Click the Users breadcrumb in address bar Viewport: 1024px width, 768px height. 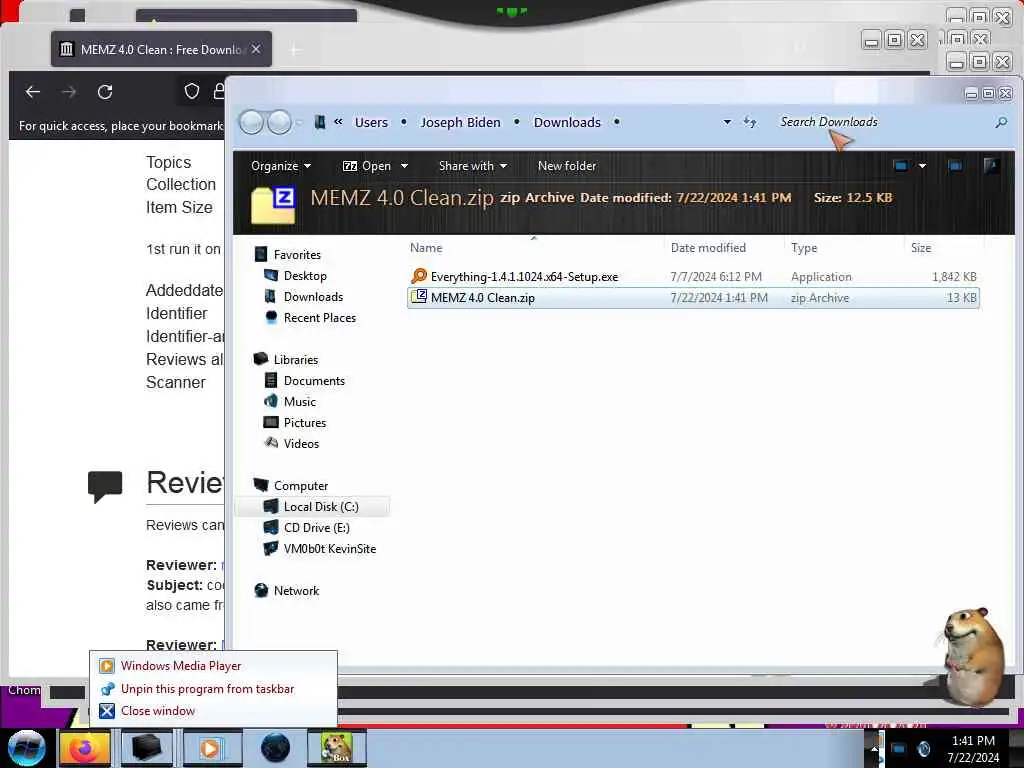pyautogui.click(x=371, y=122)
